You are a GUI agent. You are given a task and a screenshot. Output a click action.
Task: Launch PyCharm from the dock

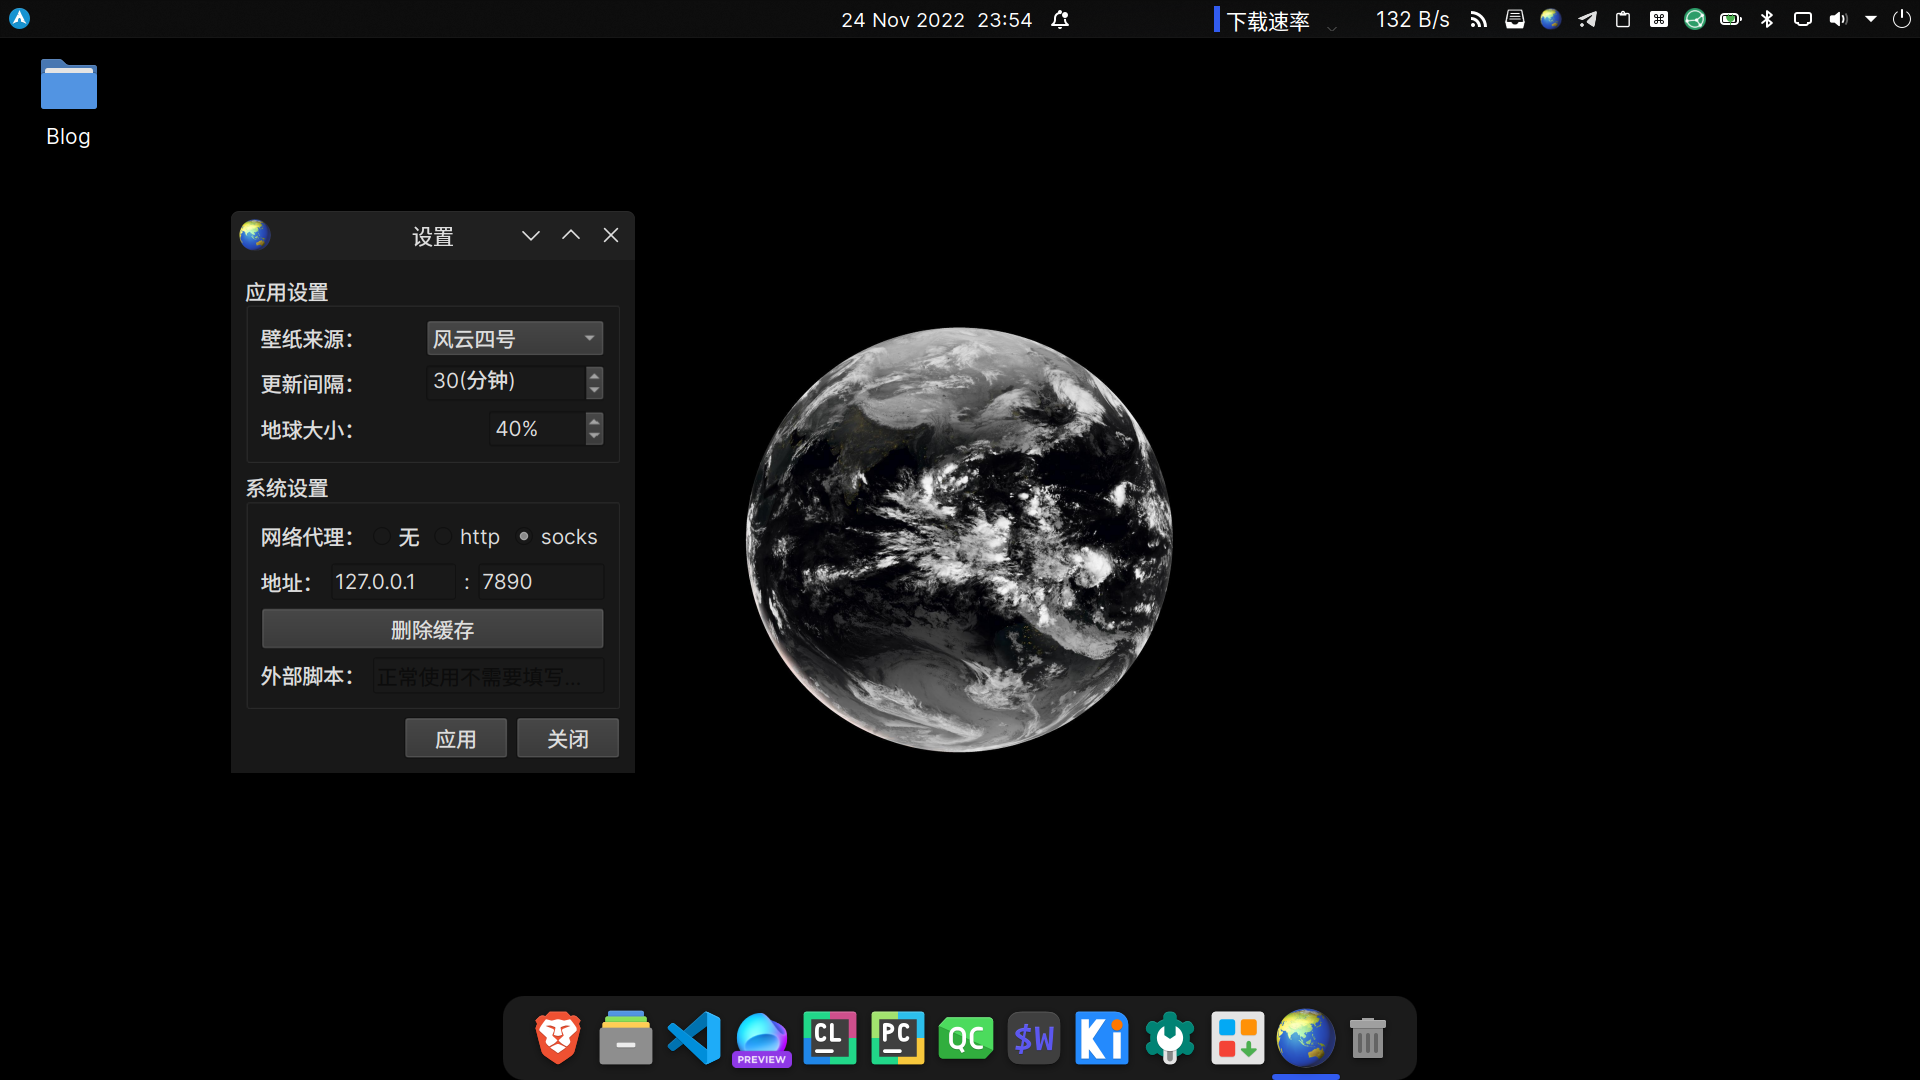tap(897, 1037)
